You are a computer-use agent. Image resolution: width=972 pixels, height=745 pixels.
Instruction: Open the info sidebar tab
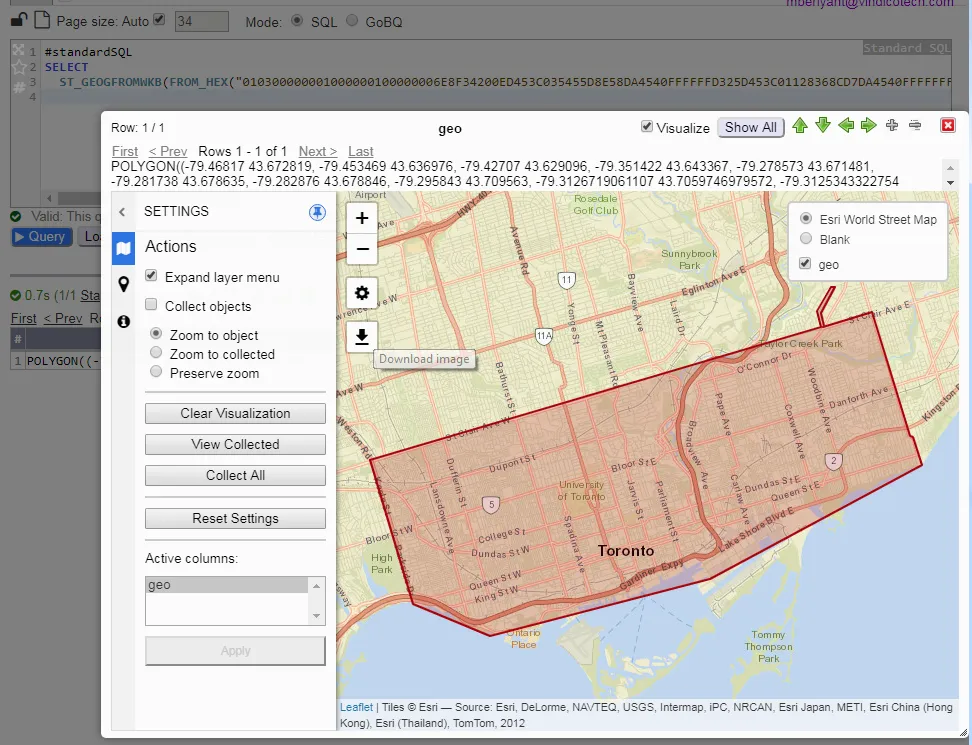123,321
